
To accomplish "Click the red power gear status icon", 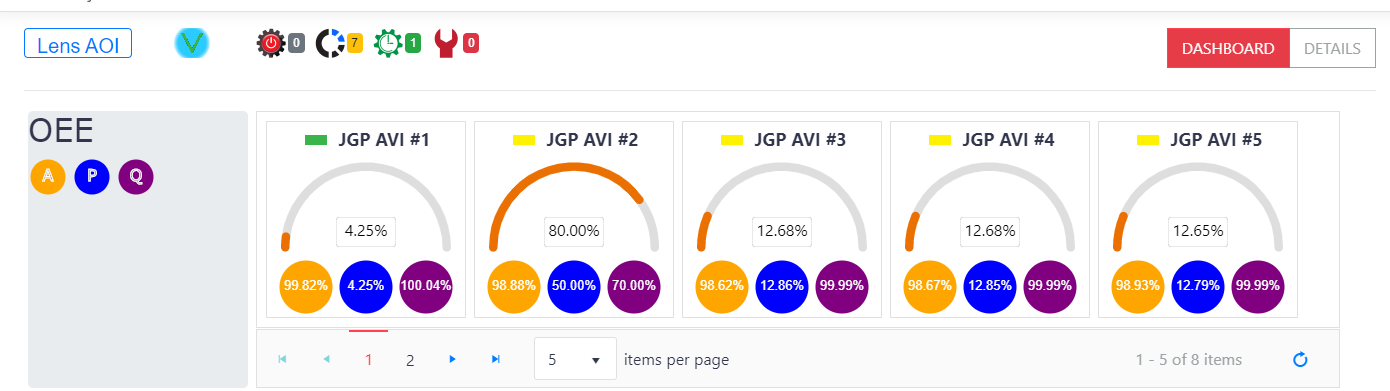I will [x=271, y=43].
